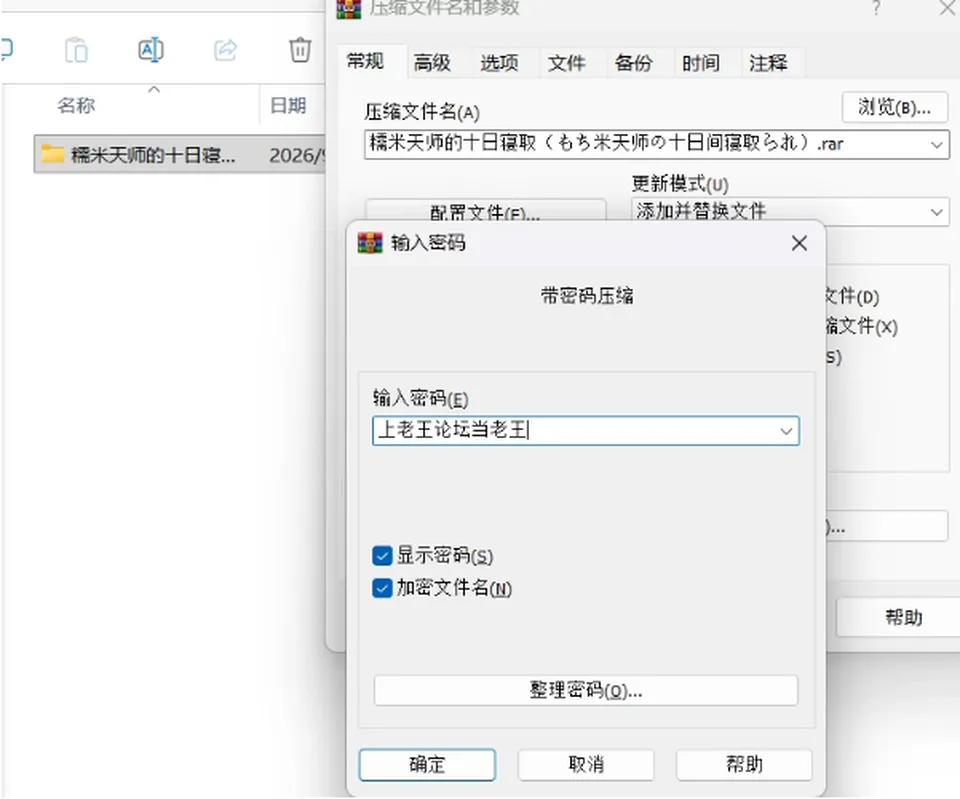Click the share icon in Explorer toolbar

coord(225,50)
